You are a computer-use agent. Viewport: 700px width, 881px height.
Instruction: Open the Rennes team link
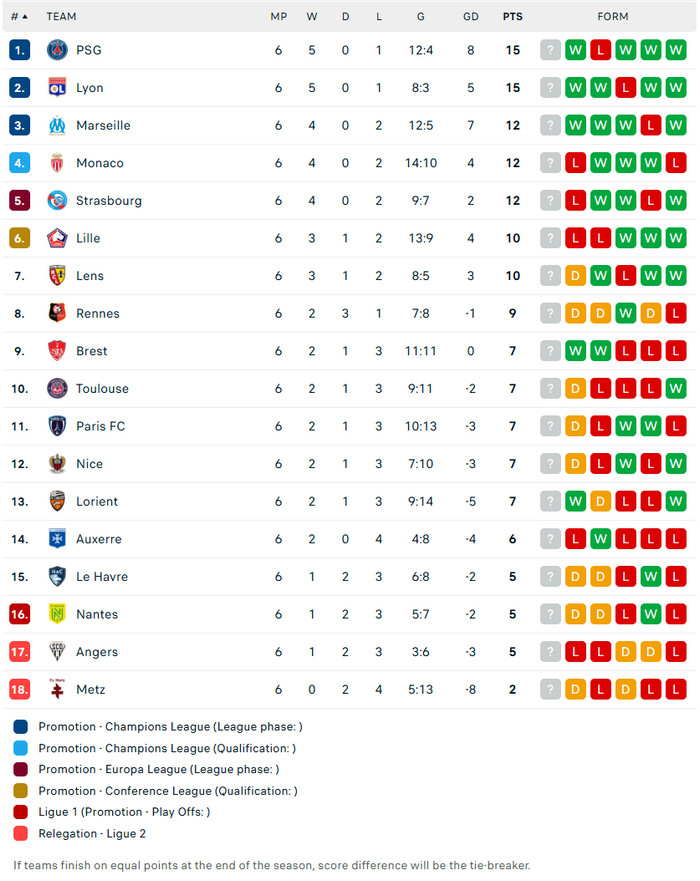(x=98, y=314)
